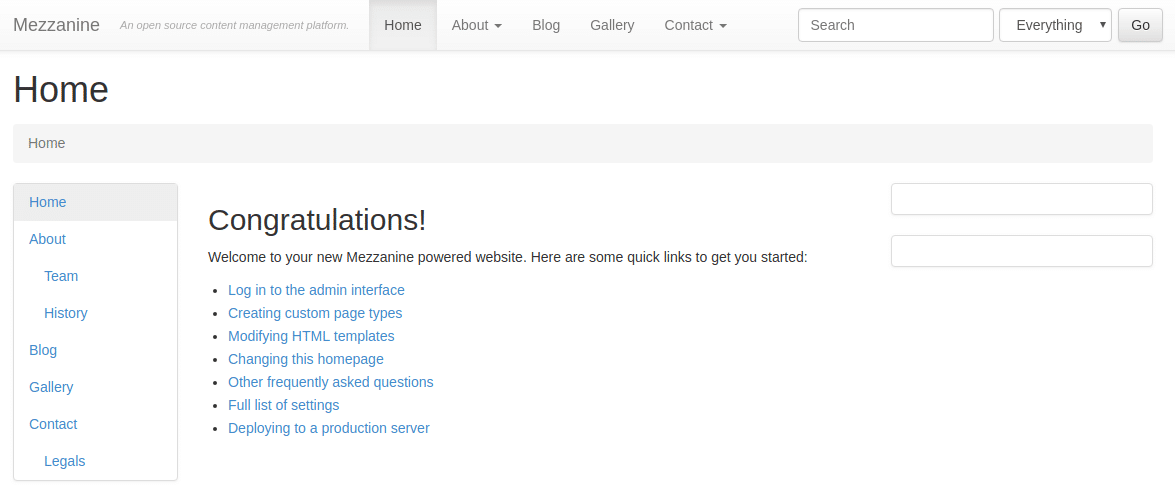
Task: Open Contact in the left sidebar
Action: [95, 424]
